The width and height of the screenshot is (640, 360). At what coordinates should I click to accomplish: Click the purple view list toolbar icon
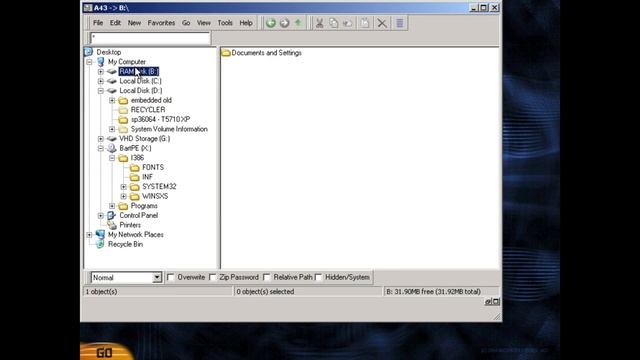(x=400, y=23)
